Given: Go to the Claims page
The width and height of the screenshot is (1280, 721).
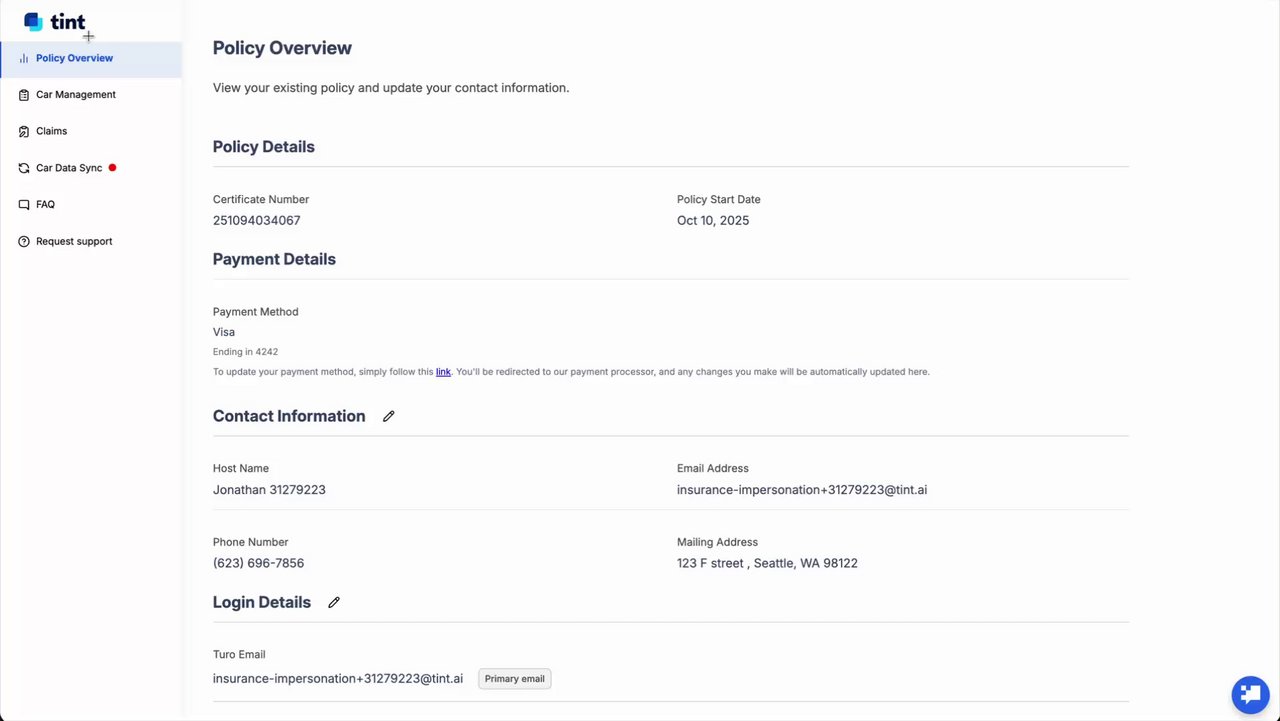Looking at the screenshot, I should 52,131.
